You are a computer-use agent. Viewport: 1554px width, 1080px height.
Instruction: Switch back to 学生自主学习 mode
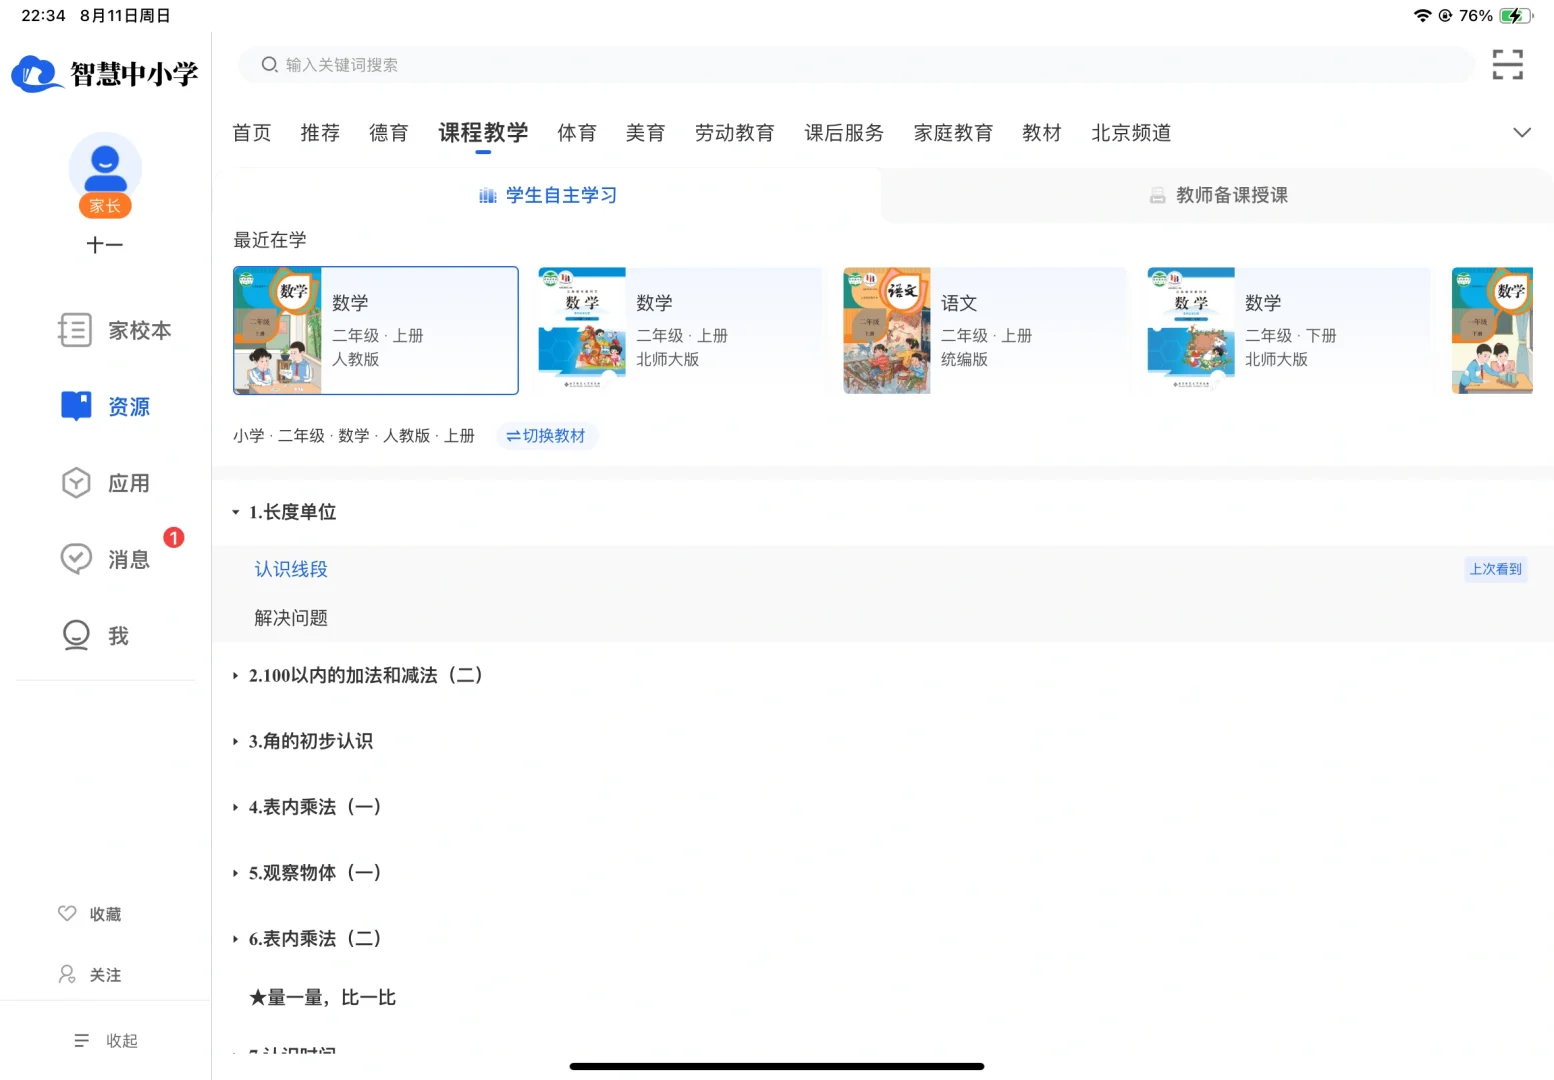point(548,195)
